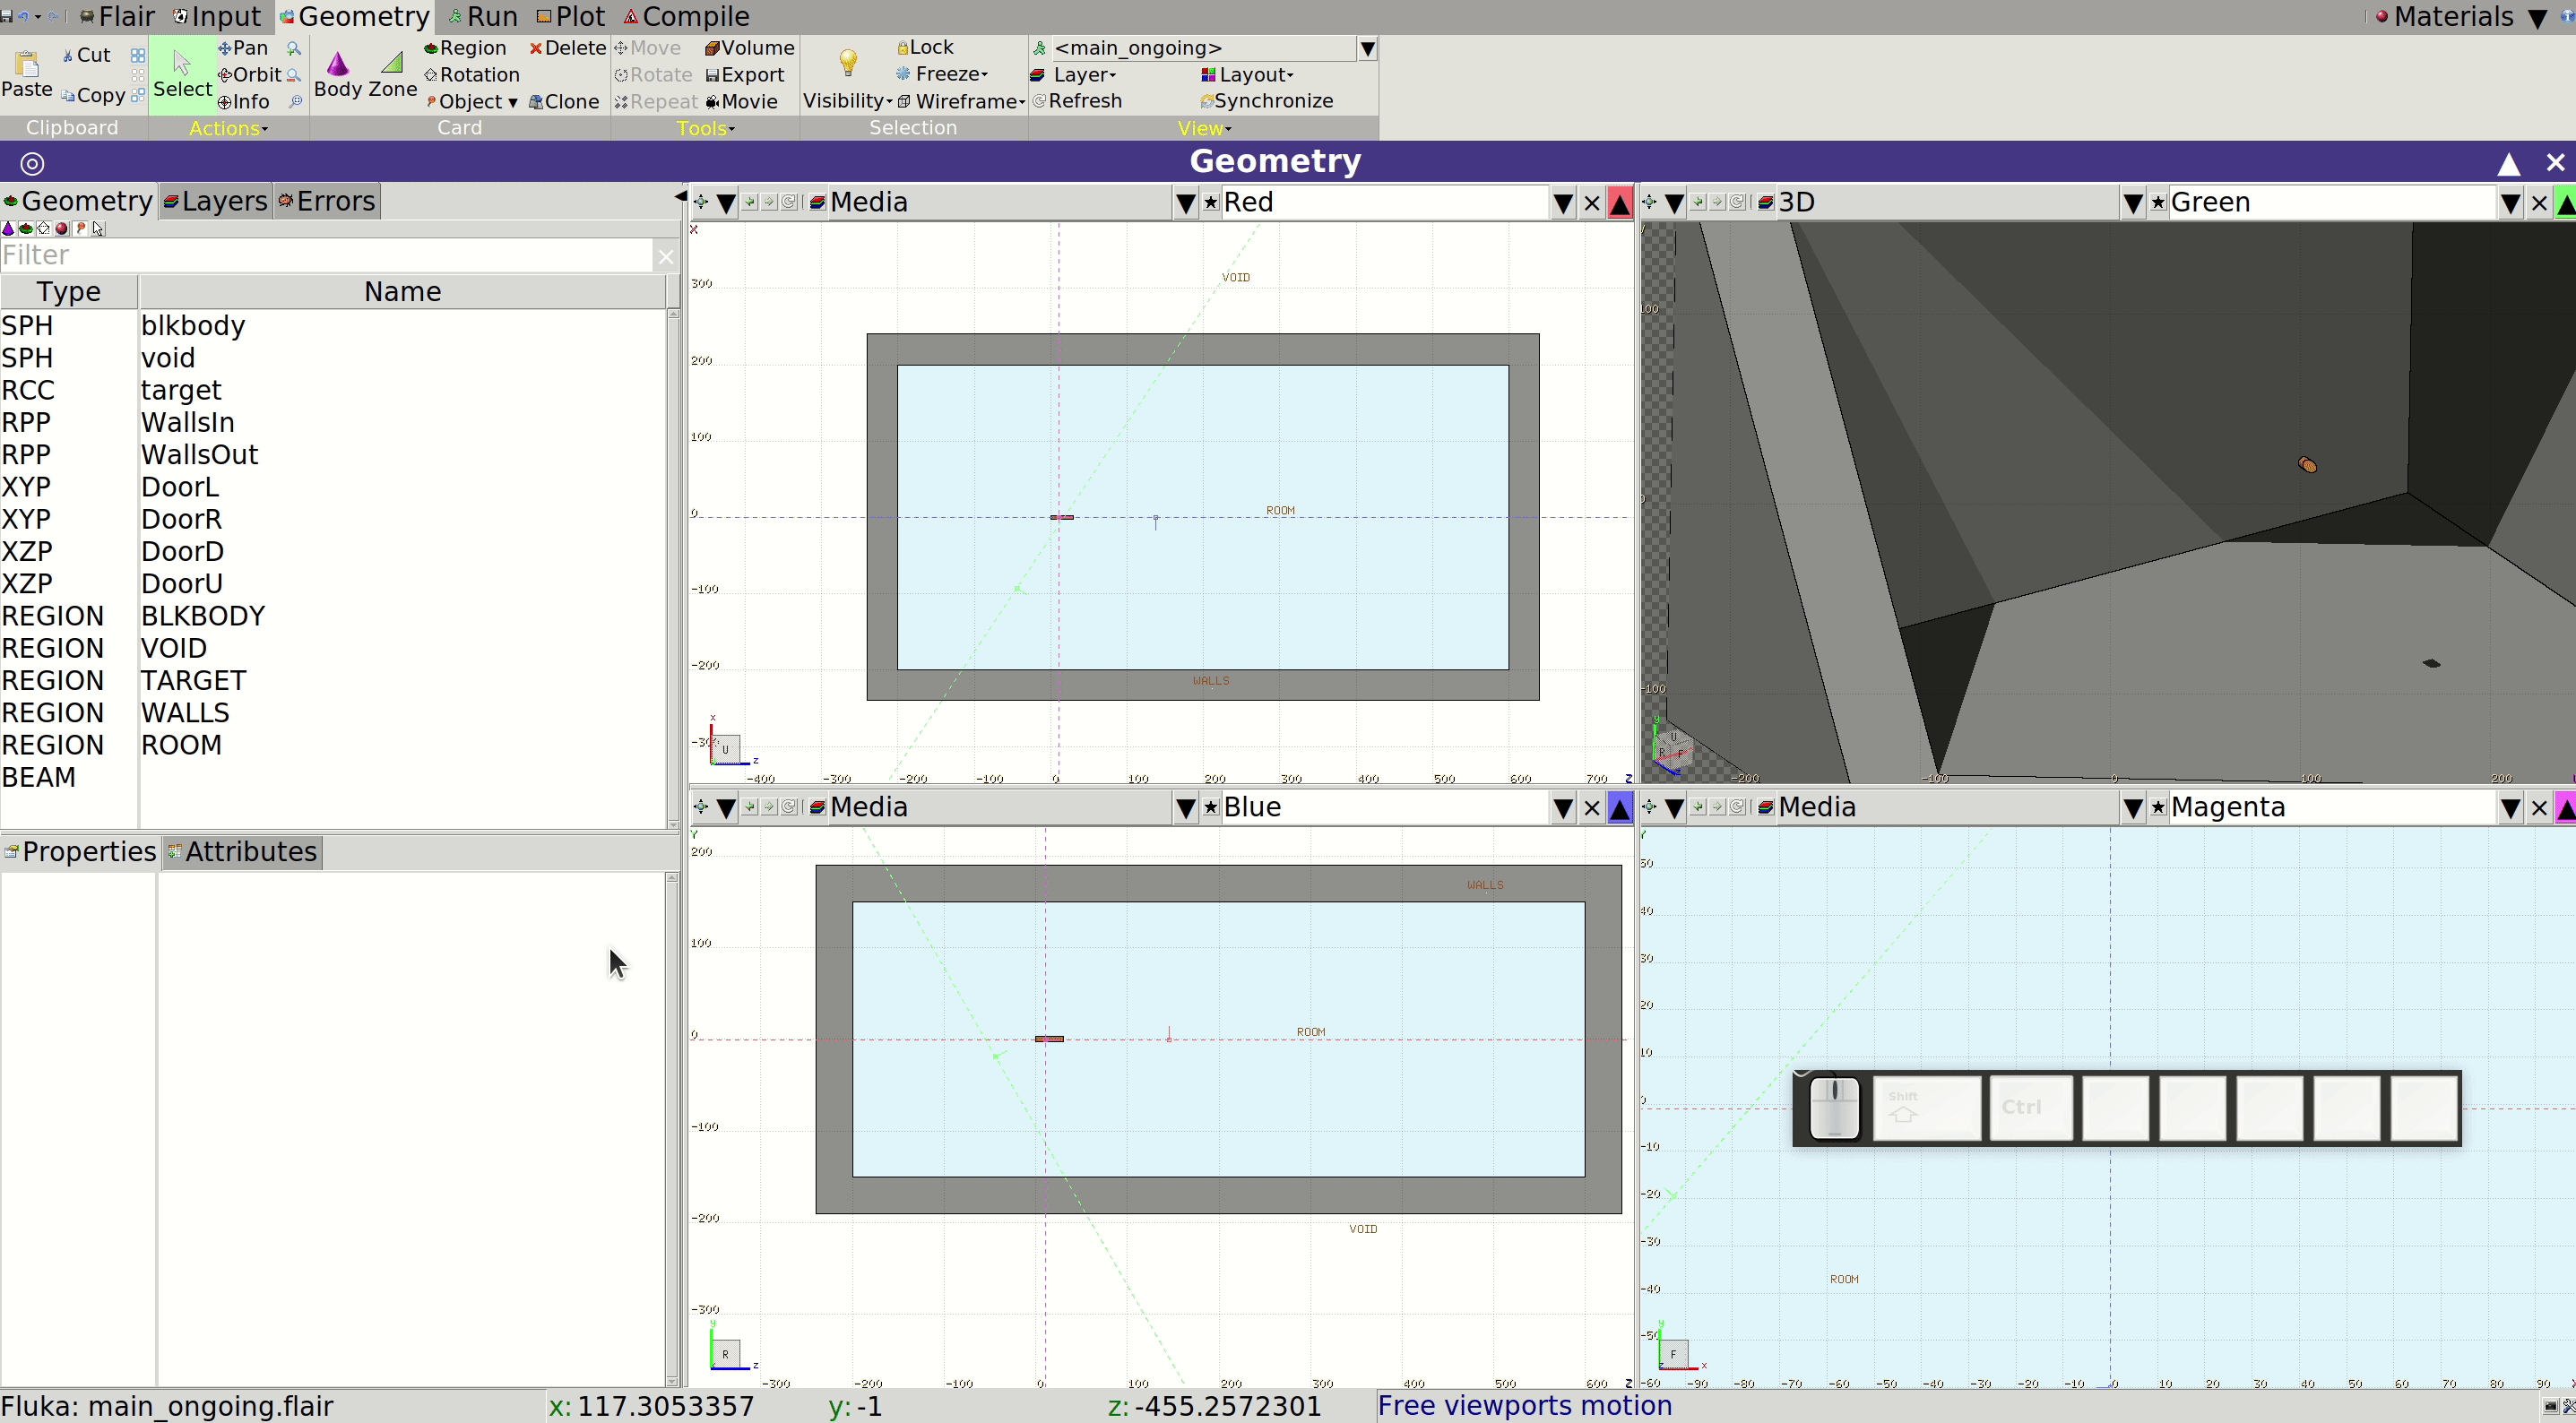
Task: Open the 3D layer dropdown arrow
Action: pos(2133,203)
